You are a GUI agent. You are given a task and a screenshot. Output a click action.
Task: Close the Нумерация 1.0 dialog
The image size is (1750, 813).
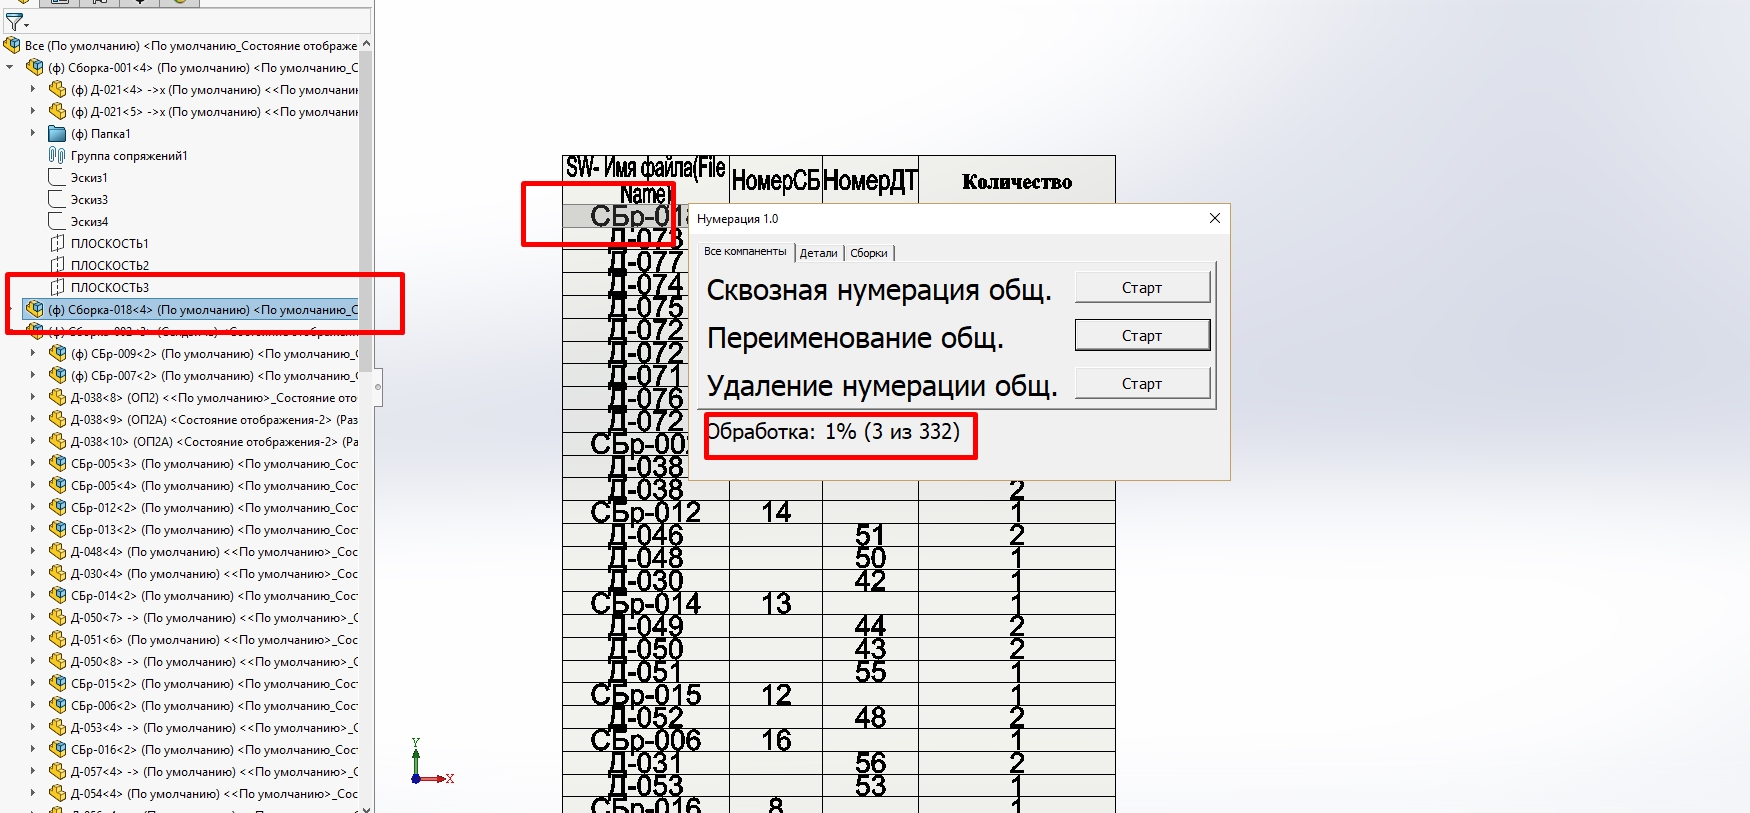1214,219
